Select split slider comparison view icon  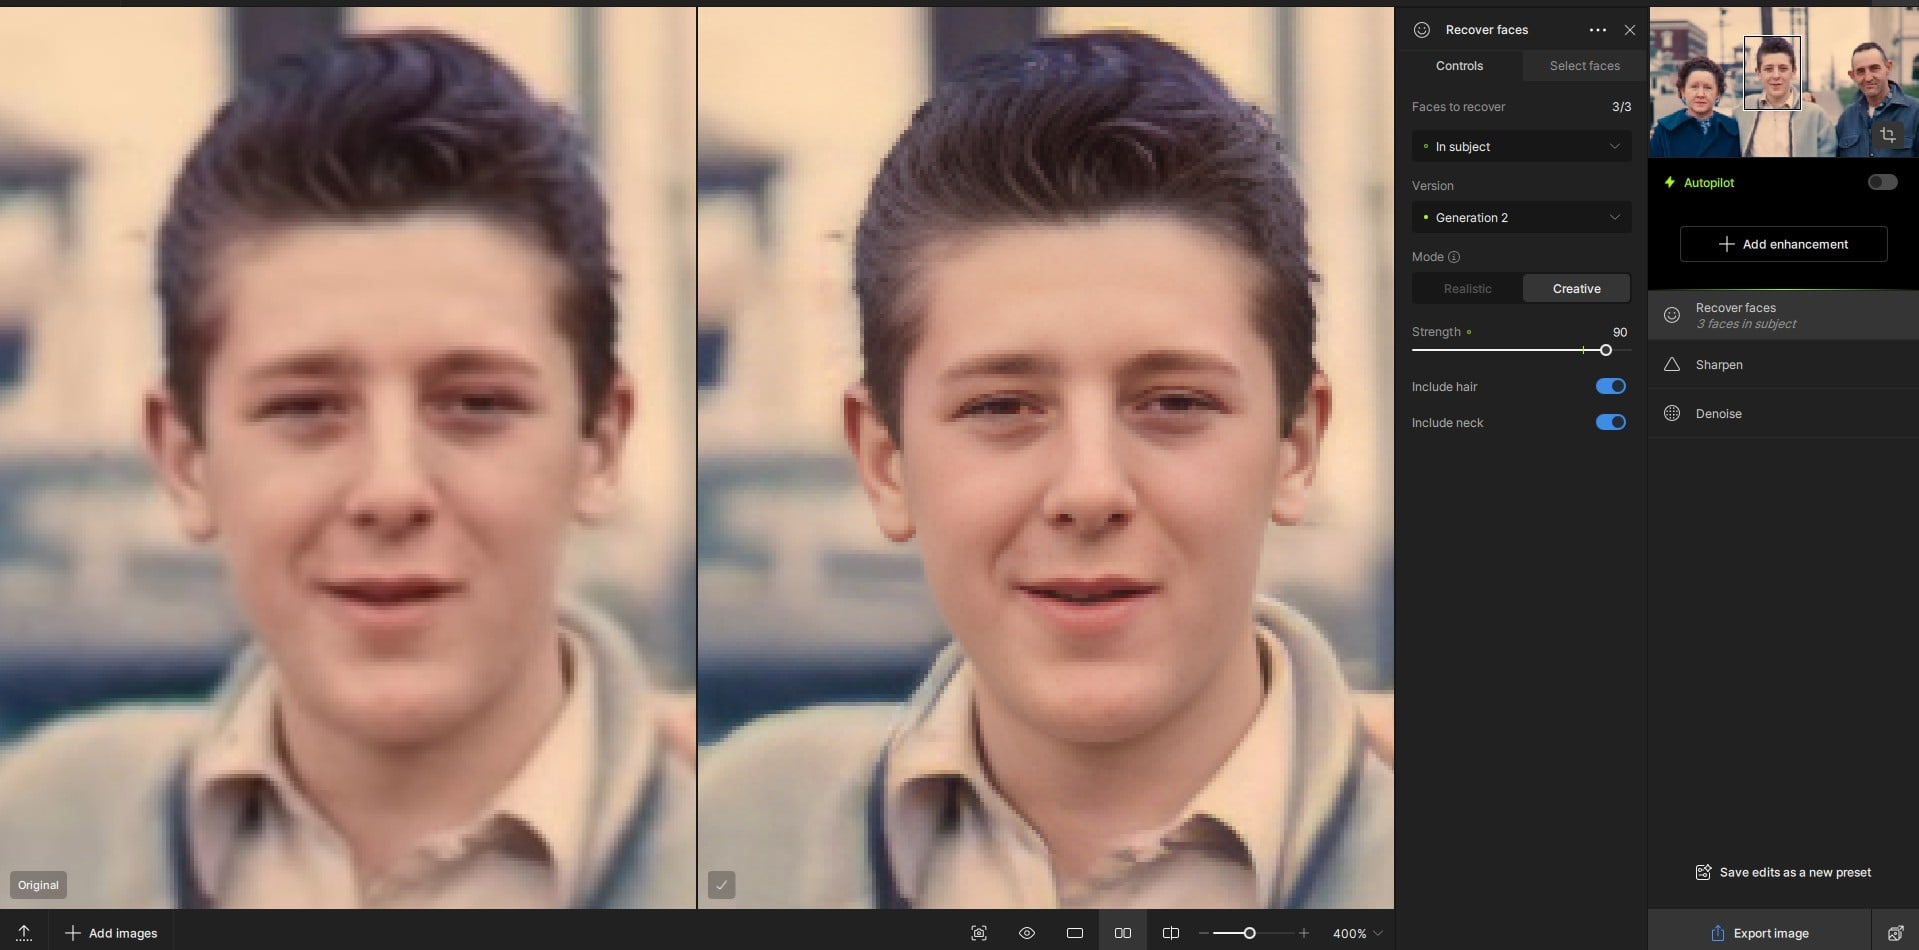1171,933
